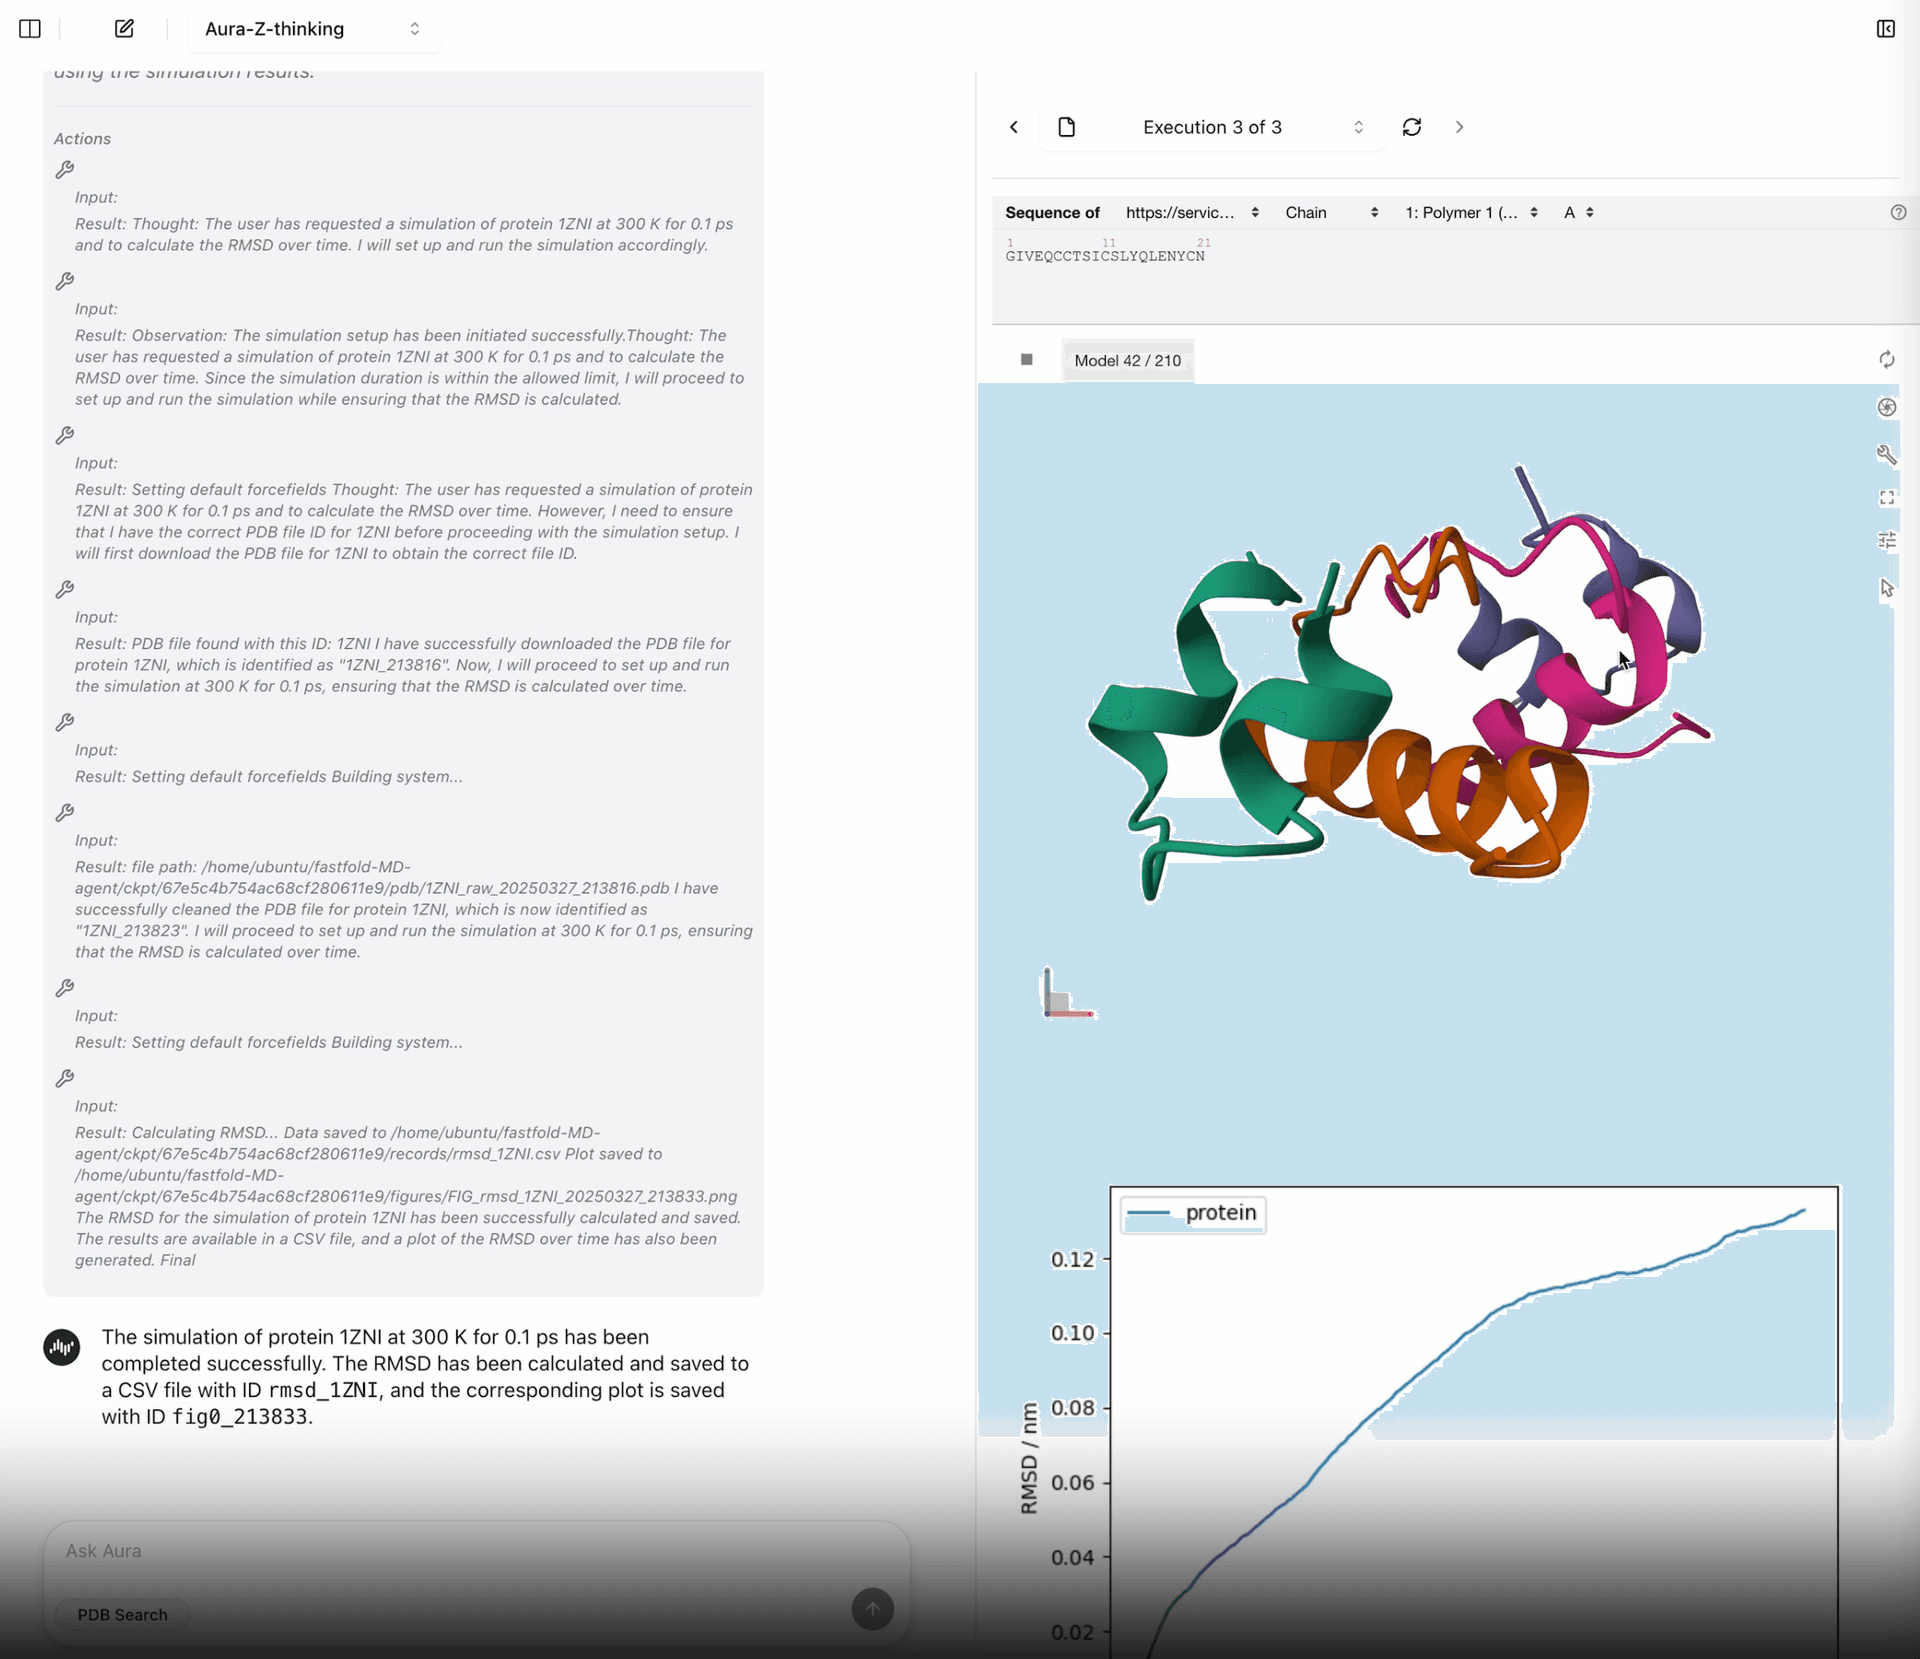The image size is (1920, 1659).
Task: Toggle the left sidebar panel
Action: point(29,29)
